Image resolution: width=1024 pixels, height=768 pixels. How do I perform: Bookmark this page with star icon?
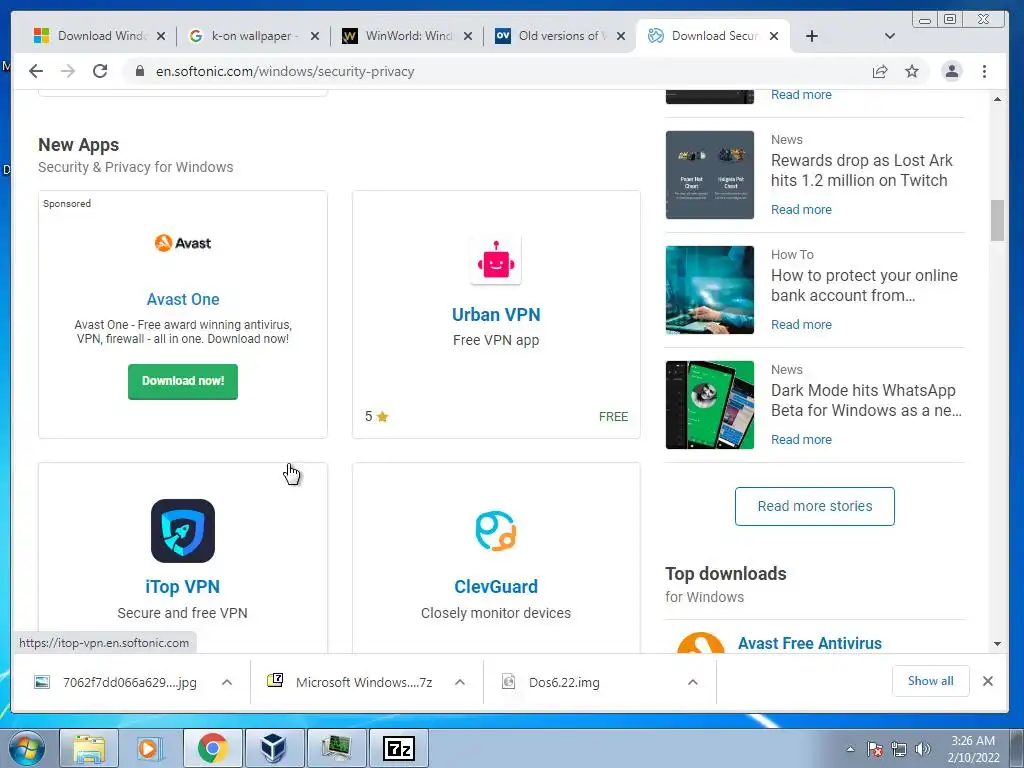click(912, 71)
